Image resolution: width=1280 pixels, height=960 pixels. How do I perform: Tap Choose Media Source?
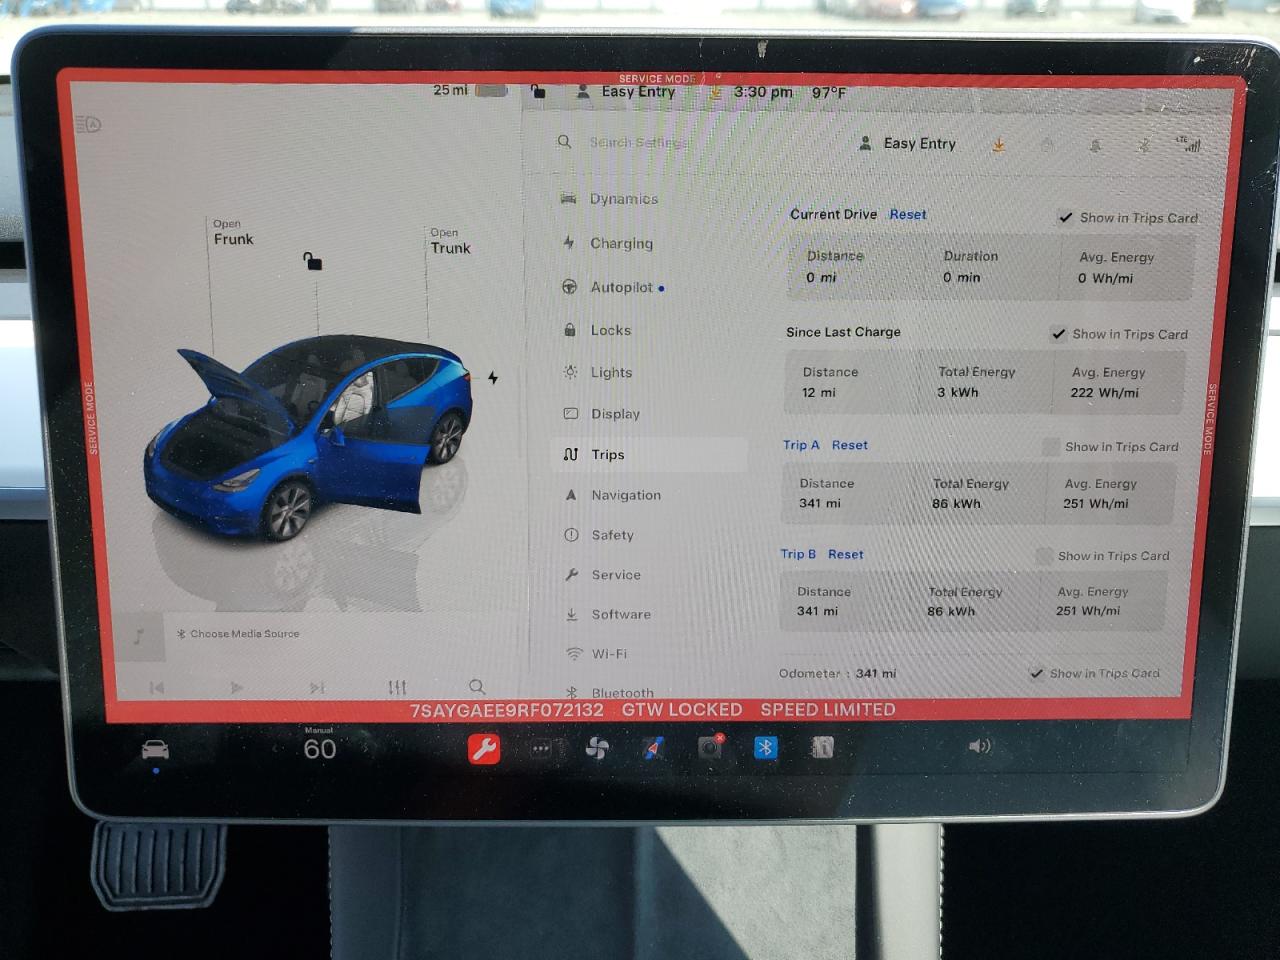pyautogui.click(x=238, y=634)
